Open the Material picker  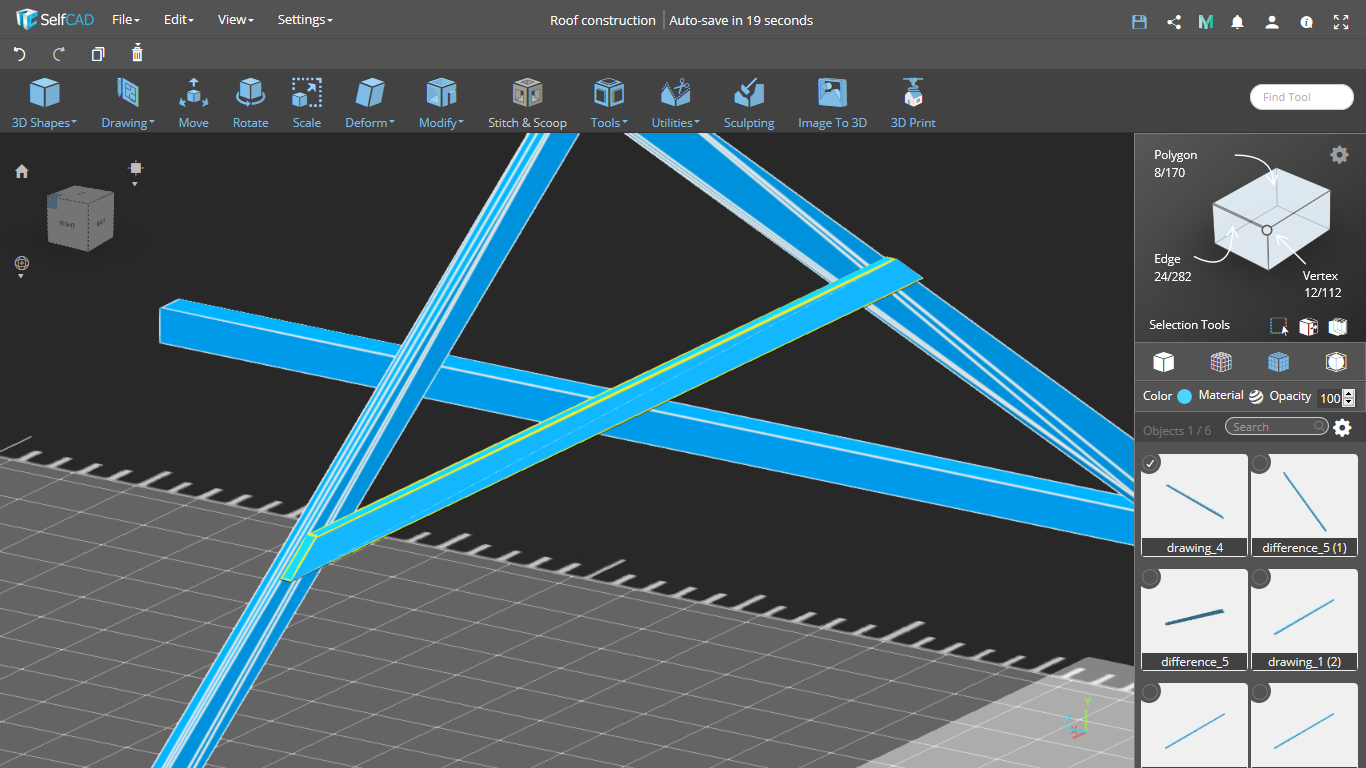[x=1256, y=396]
